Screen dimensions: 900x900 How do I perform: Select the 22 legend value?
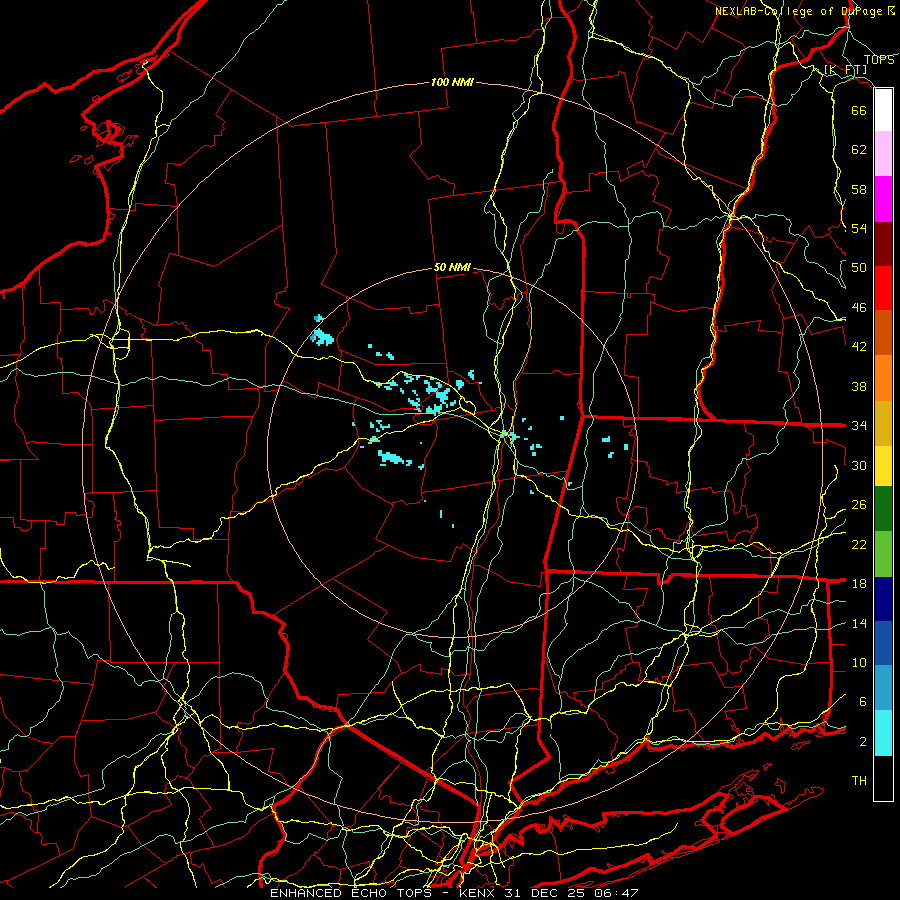(x=859, y=544)
